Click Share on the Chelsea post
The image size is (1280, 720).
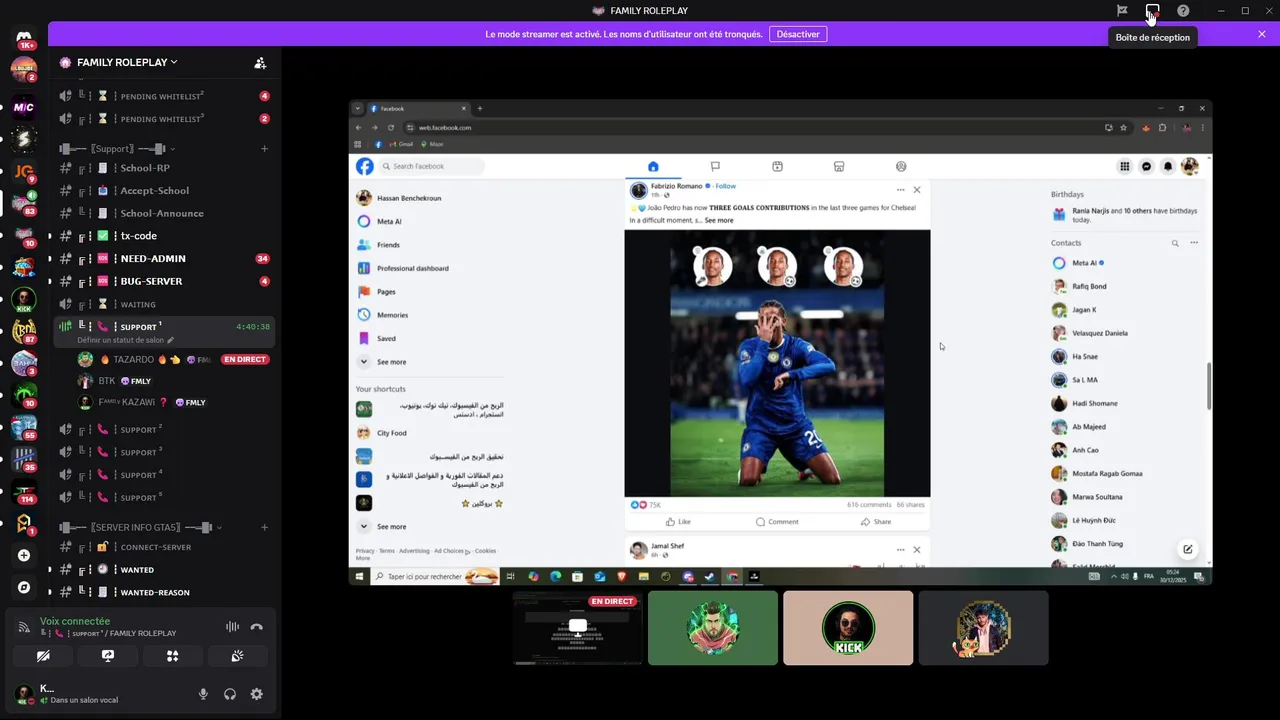pyautogui.click(x=876, y=522)
